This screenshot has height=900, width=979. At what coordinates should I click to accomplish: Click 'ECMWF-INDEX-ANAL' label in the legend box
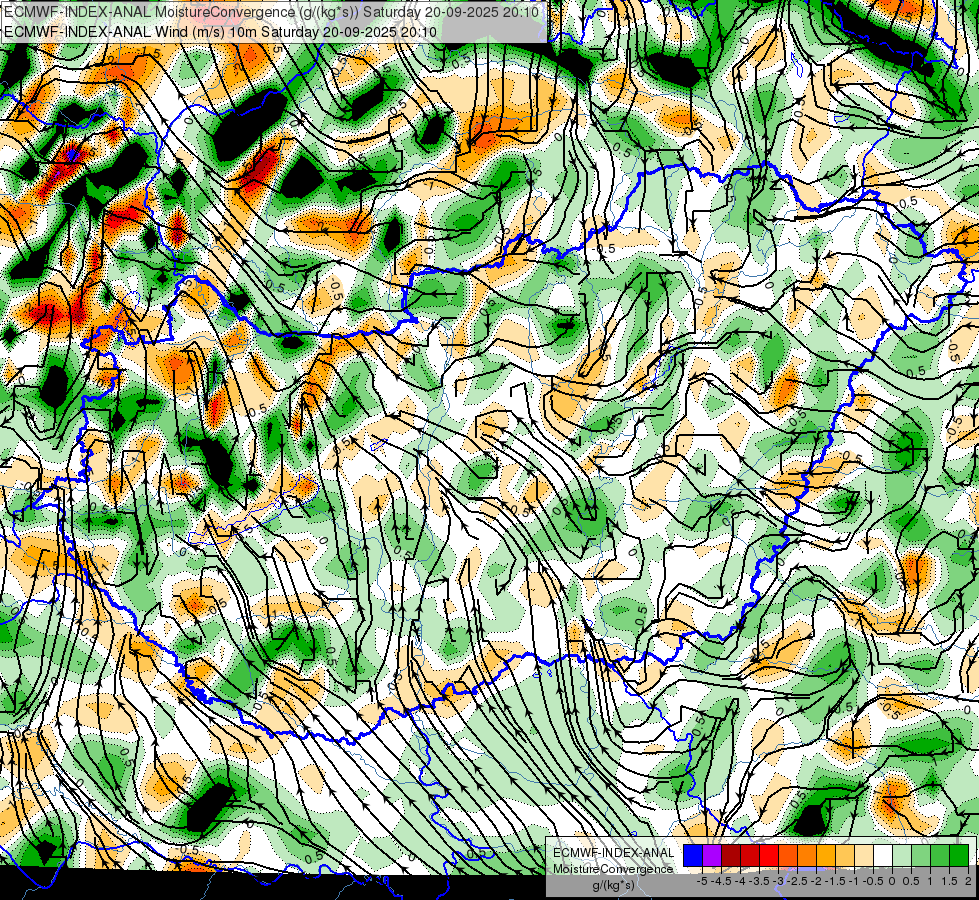pyautogui.click(x=614, y=853)
